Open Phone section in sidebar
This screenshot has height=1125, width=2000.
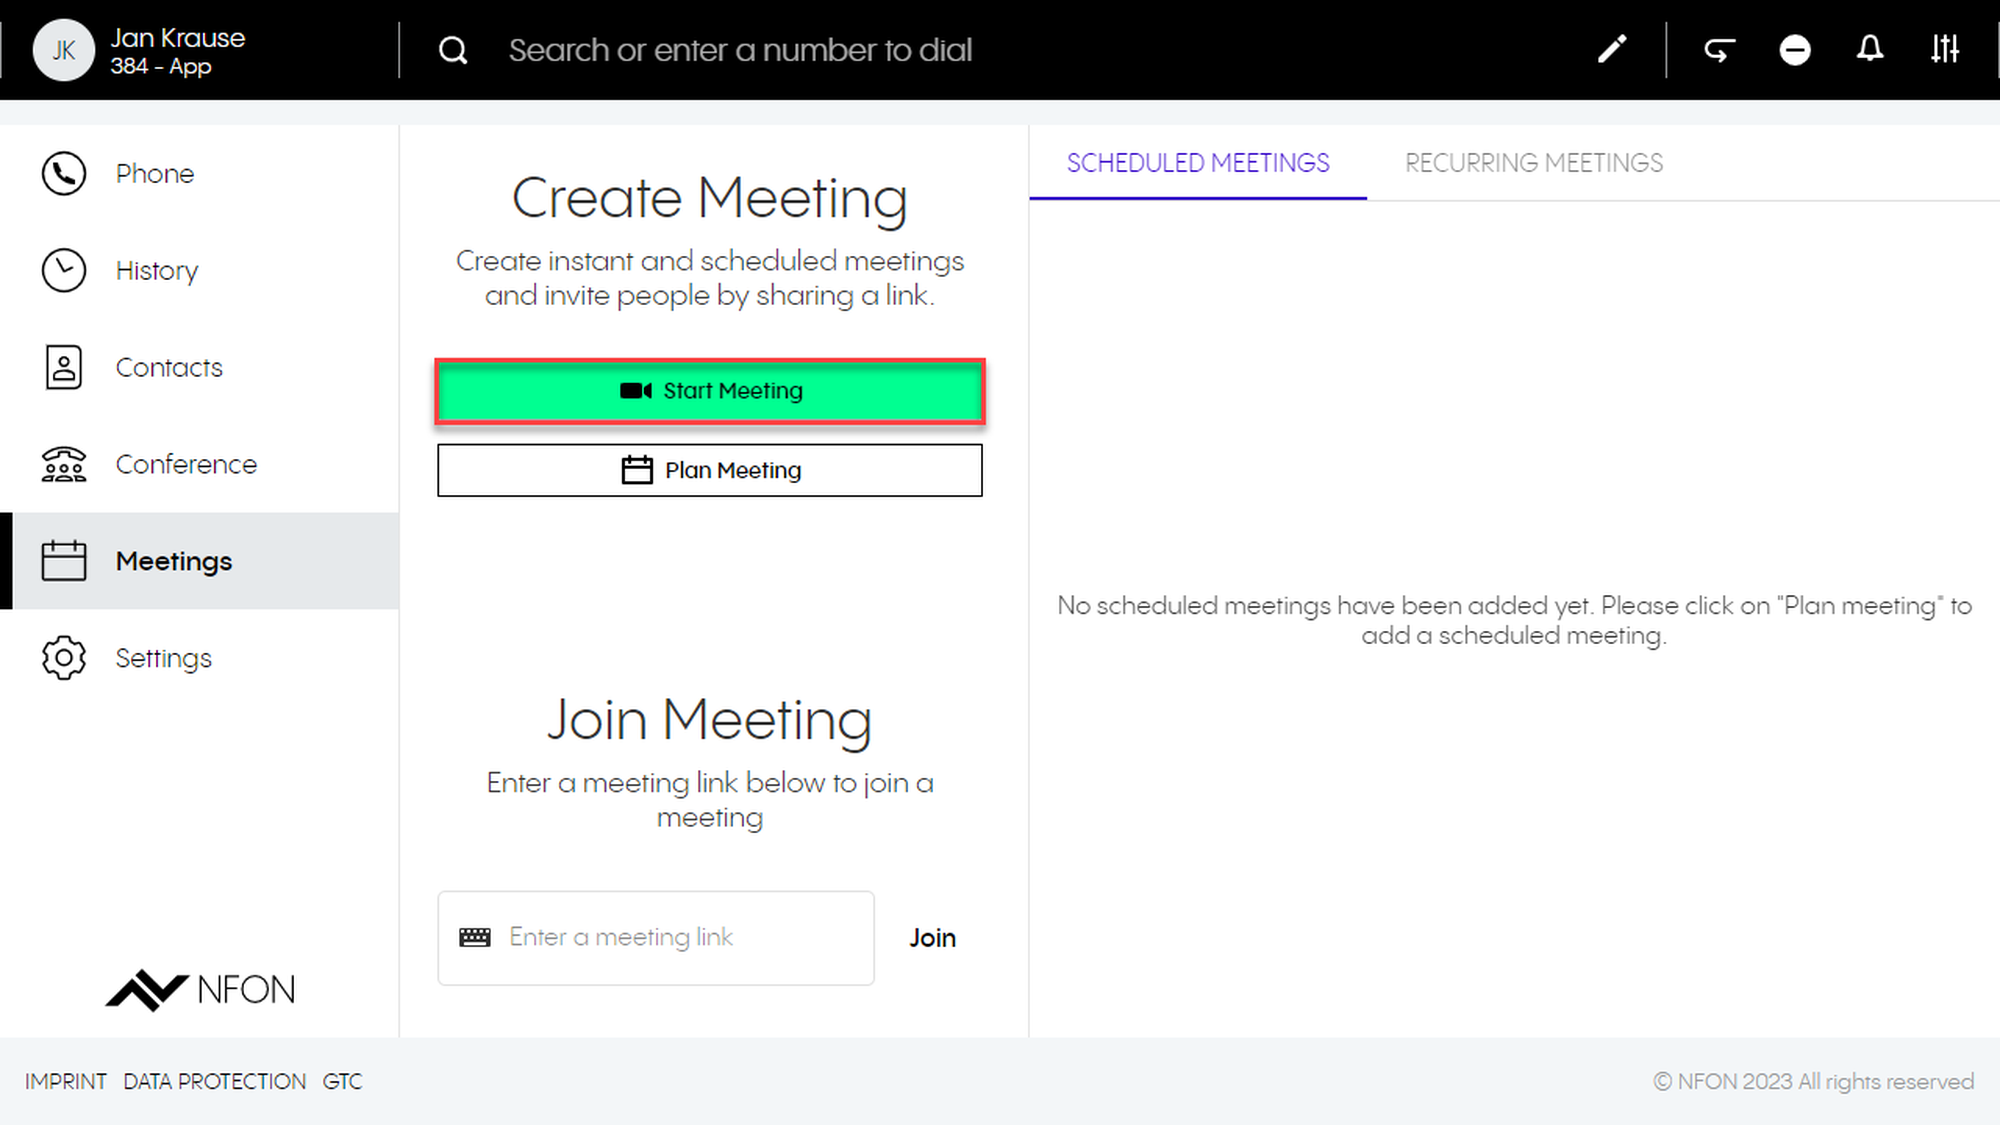click(x=154, y=174)
